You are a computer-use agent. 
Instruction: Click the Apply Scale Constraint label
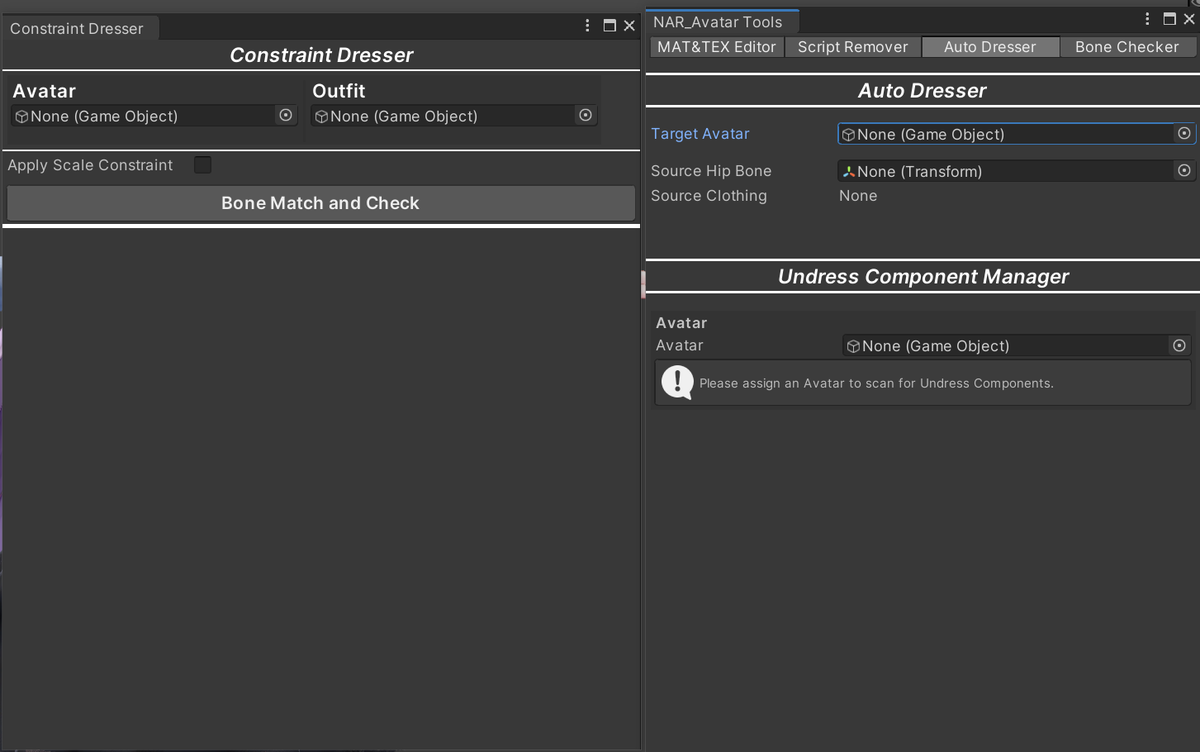point(90,165)
